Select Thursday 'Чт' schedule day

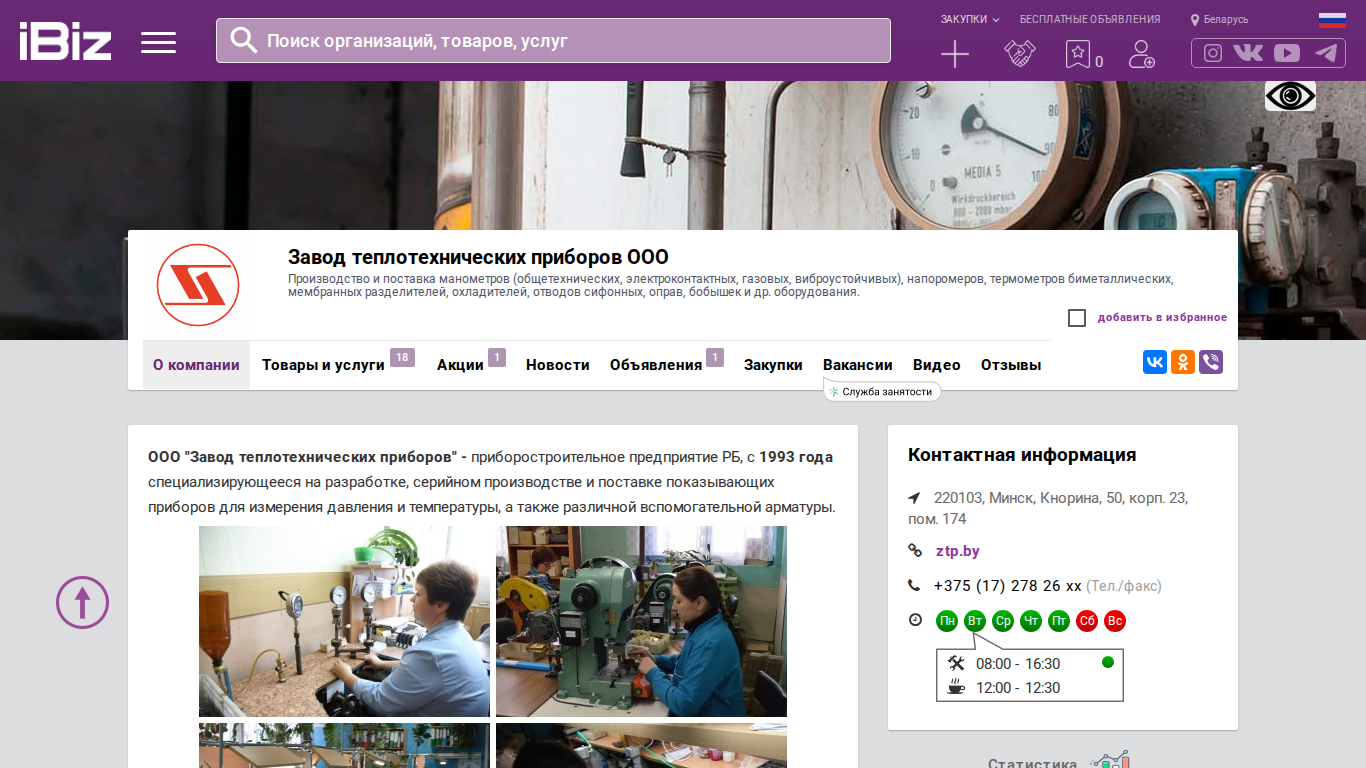[x=1031, y=621]
